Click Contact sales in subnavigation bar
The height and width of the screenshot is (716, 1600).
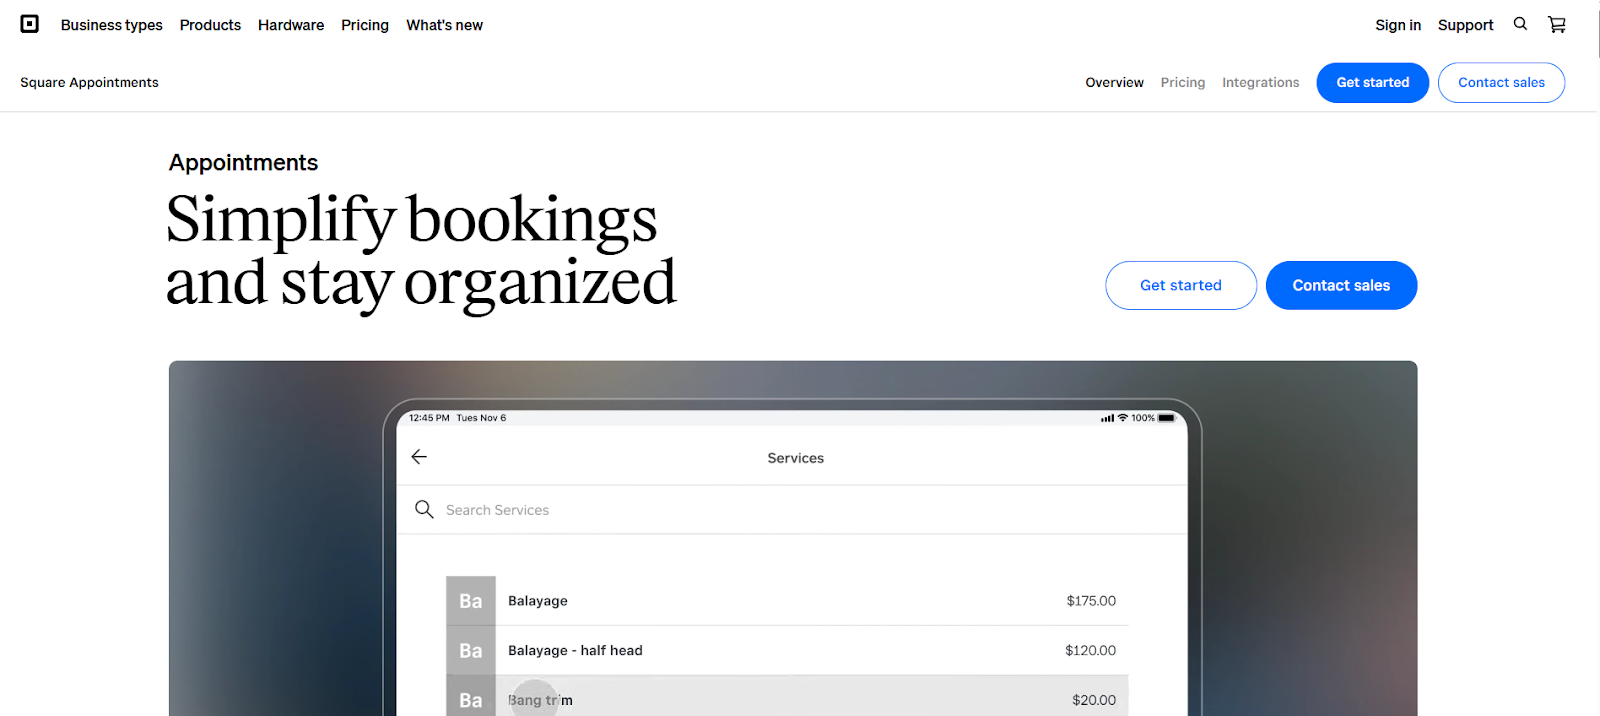click(x=1501, y=82)
